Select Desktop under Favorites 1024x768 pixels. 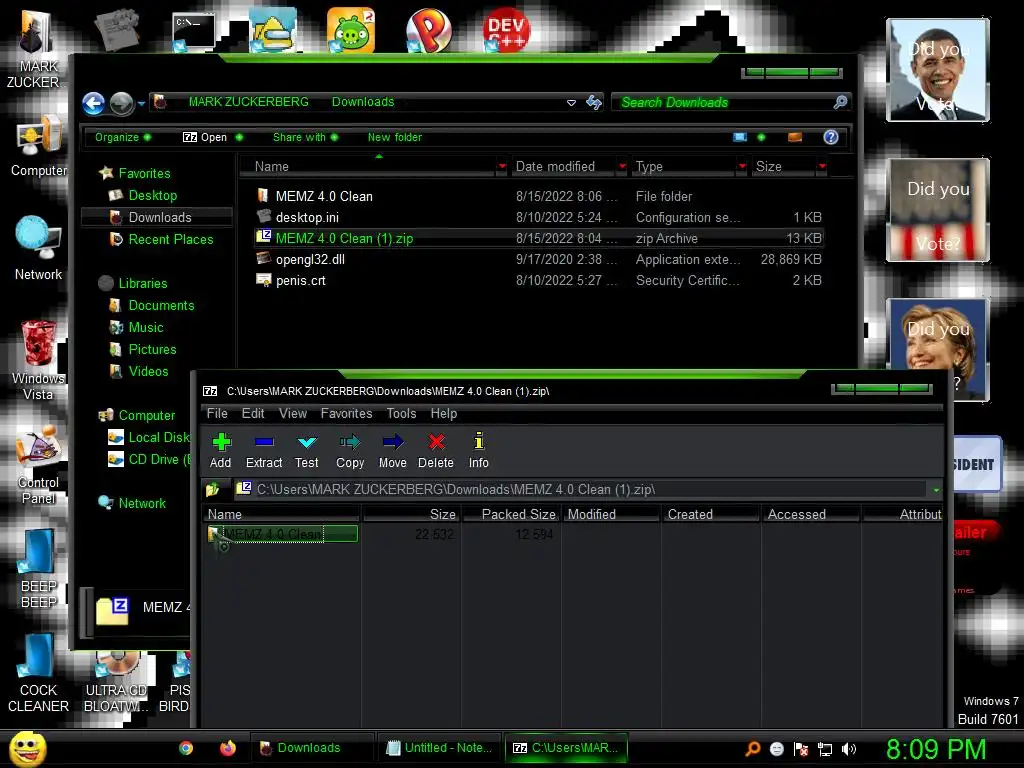pos(153,195)
